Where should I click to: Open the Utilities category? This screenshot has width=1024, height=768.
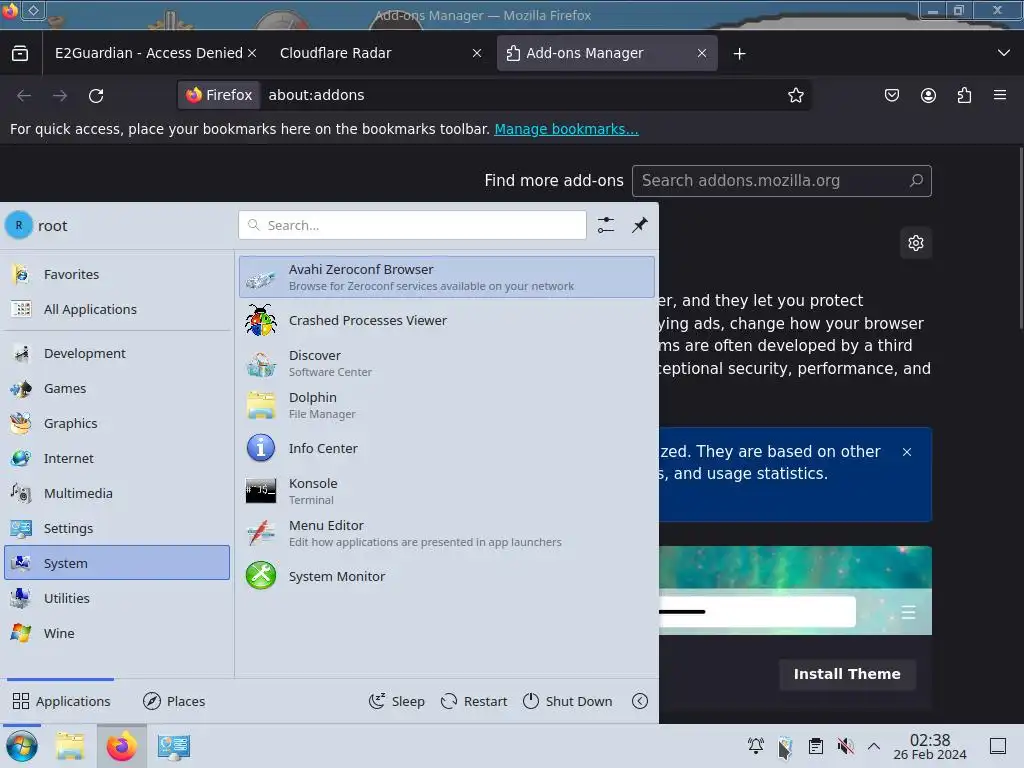click(117, 598)
